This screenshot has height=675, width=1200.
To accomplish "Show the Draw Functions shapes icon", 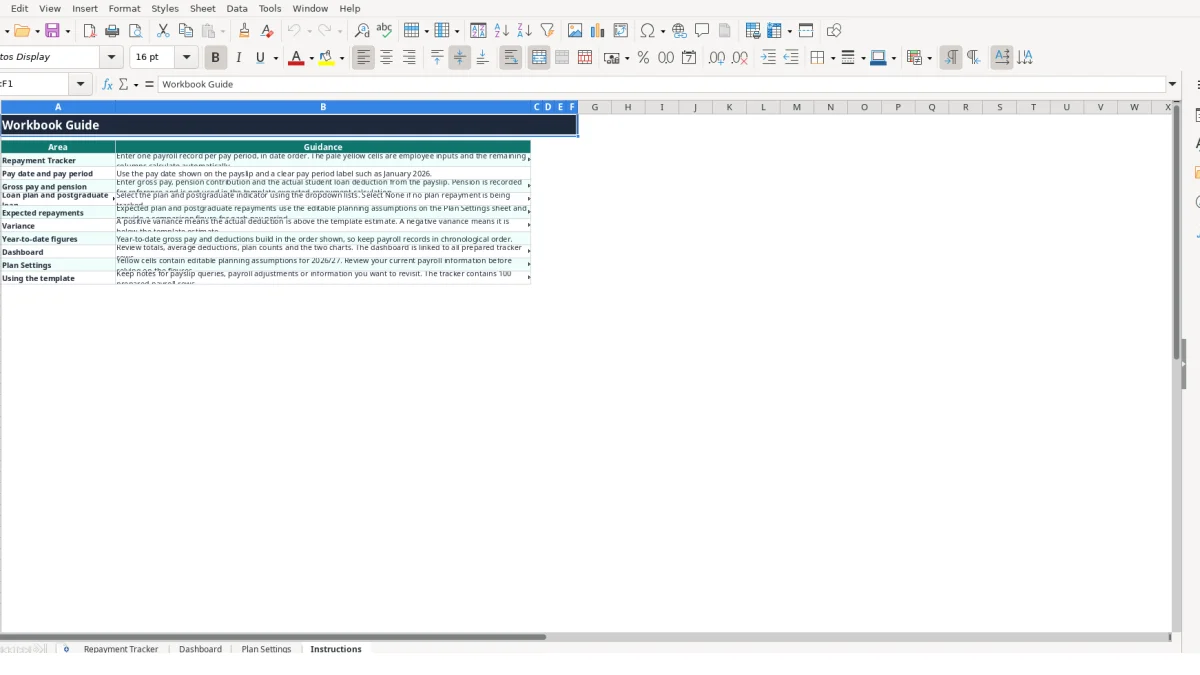I will (834, 31).
